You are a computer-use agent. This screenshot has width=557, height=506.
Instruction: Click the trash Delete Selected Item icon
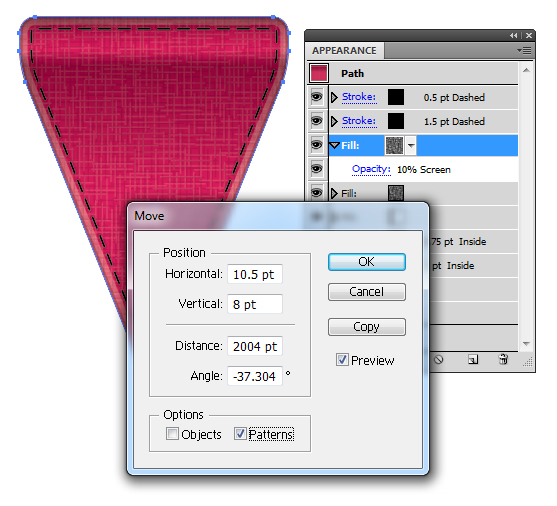click(x=503, y=359)
